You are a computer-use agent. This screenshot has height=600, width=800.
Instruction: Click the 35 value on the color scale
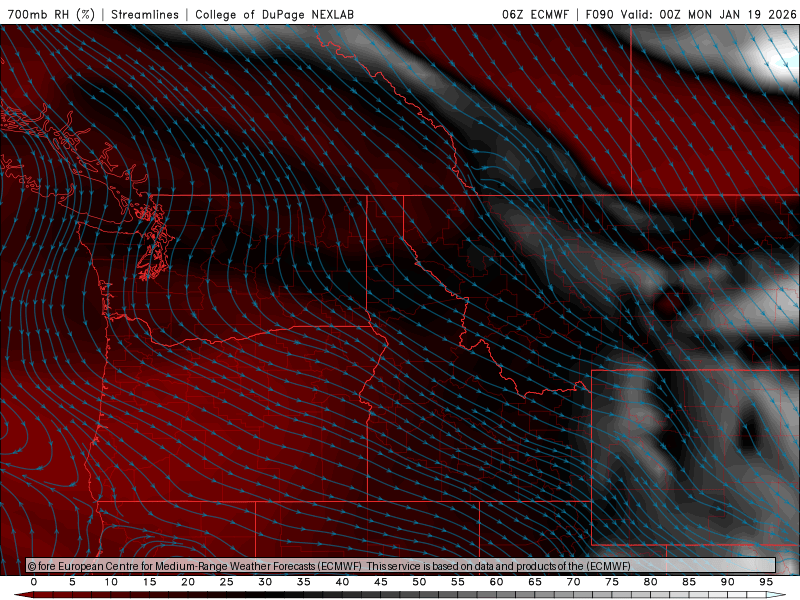(304, 582)
